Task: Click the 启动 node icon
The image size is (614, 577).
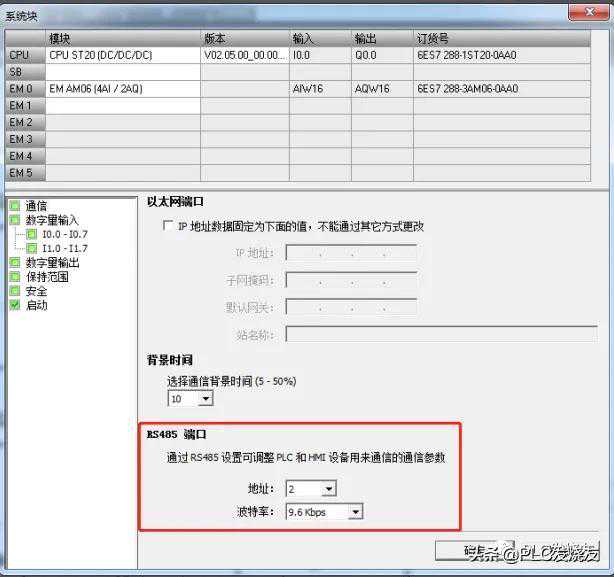Action: coord(15,305)
